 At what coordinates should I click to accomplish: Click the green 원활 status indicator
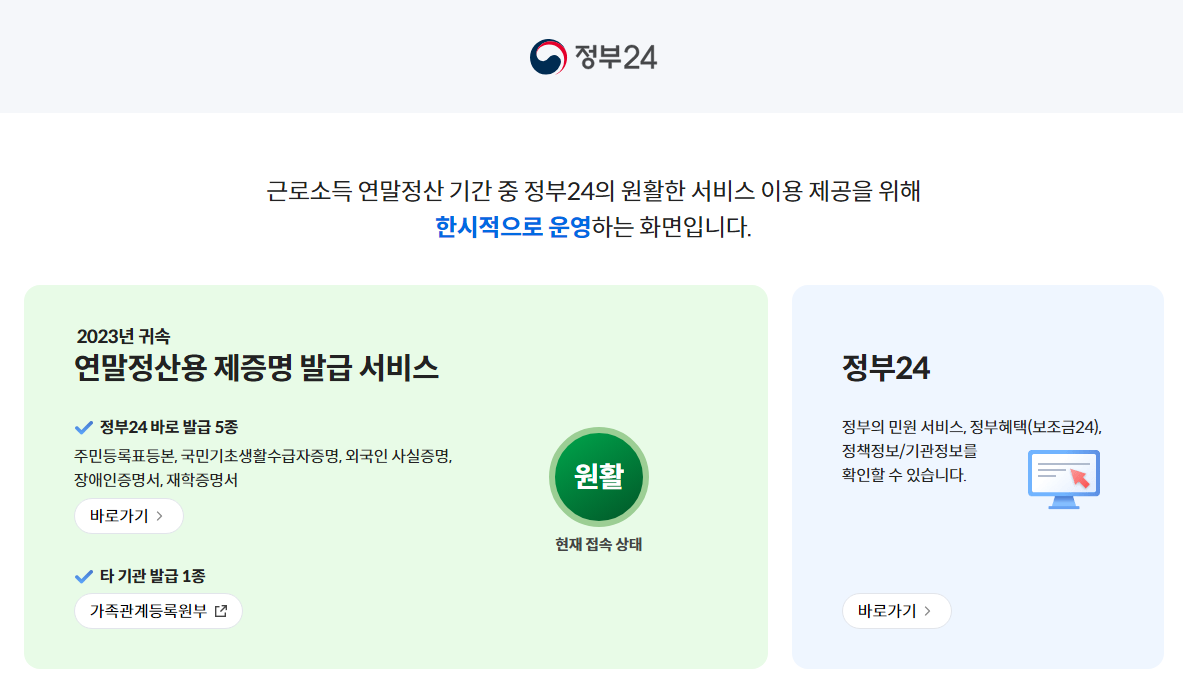[599, 477]
